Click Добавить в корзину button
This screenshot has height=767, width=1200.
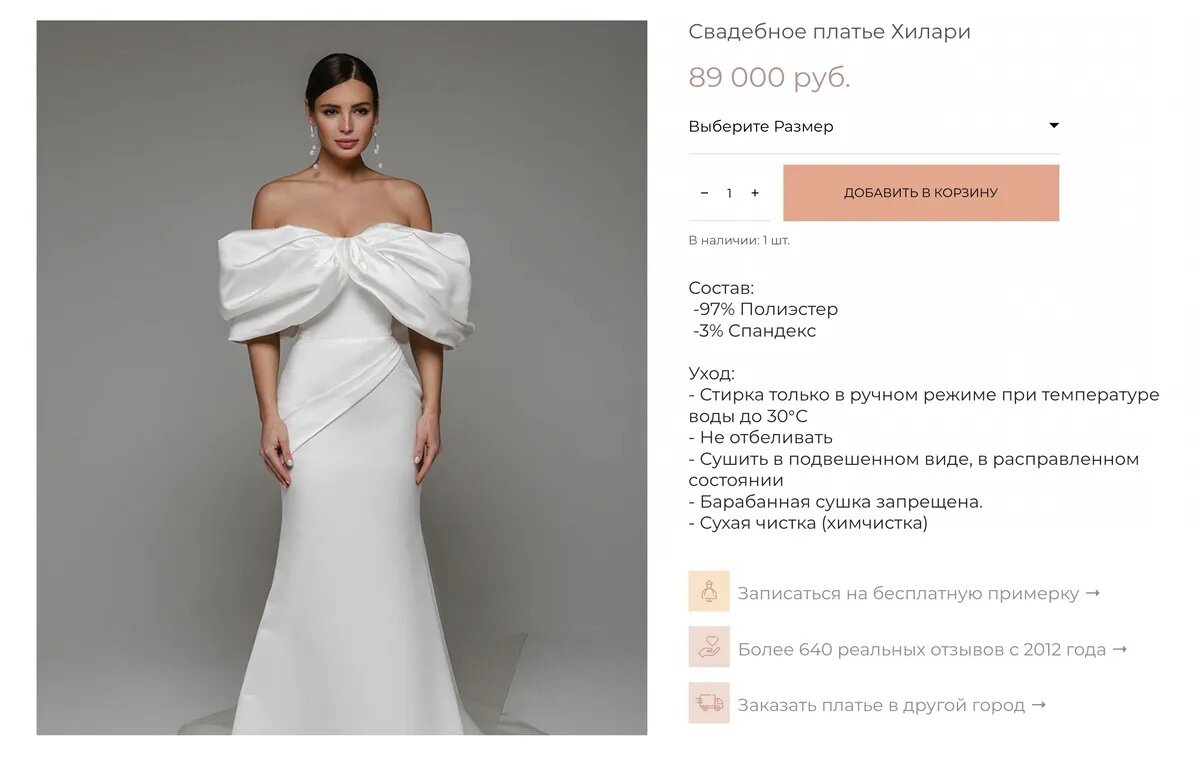pos(921,193)
